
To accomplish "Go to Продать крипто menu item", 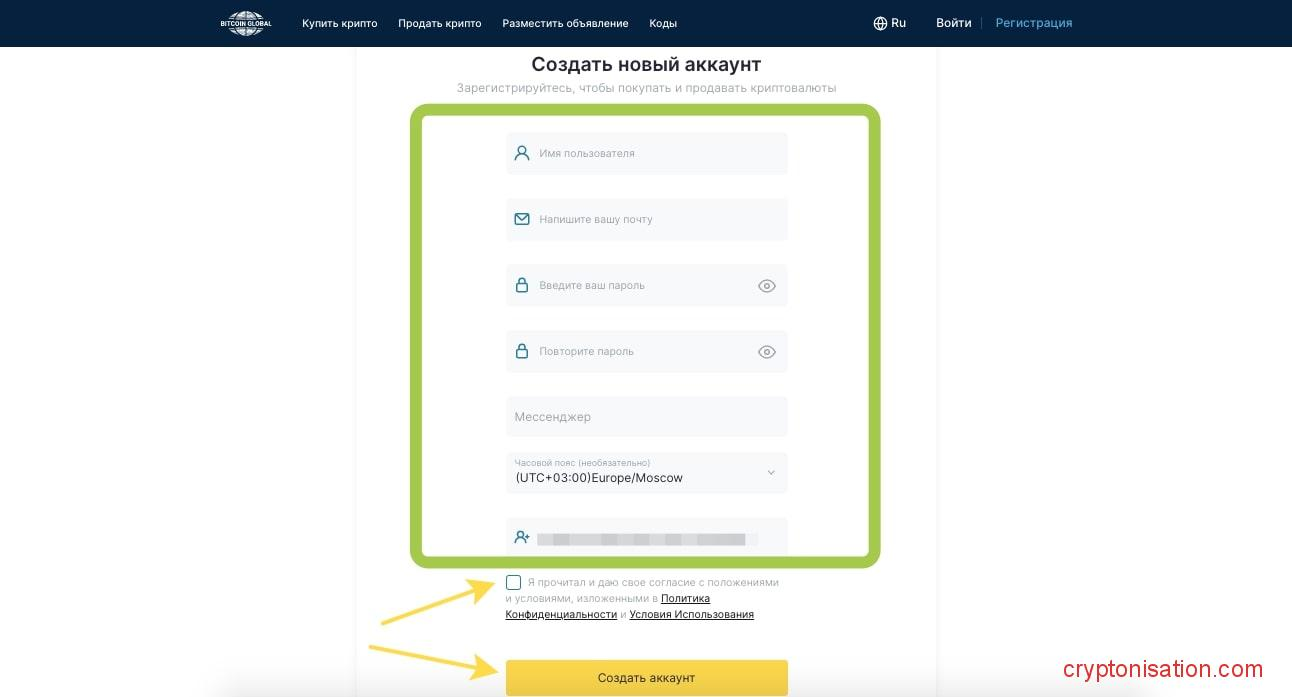I will pyautogui.click(x=440, y=23).
